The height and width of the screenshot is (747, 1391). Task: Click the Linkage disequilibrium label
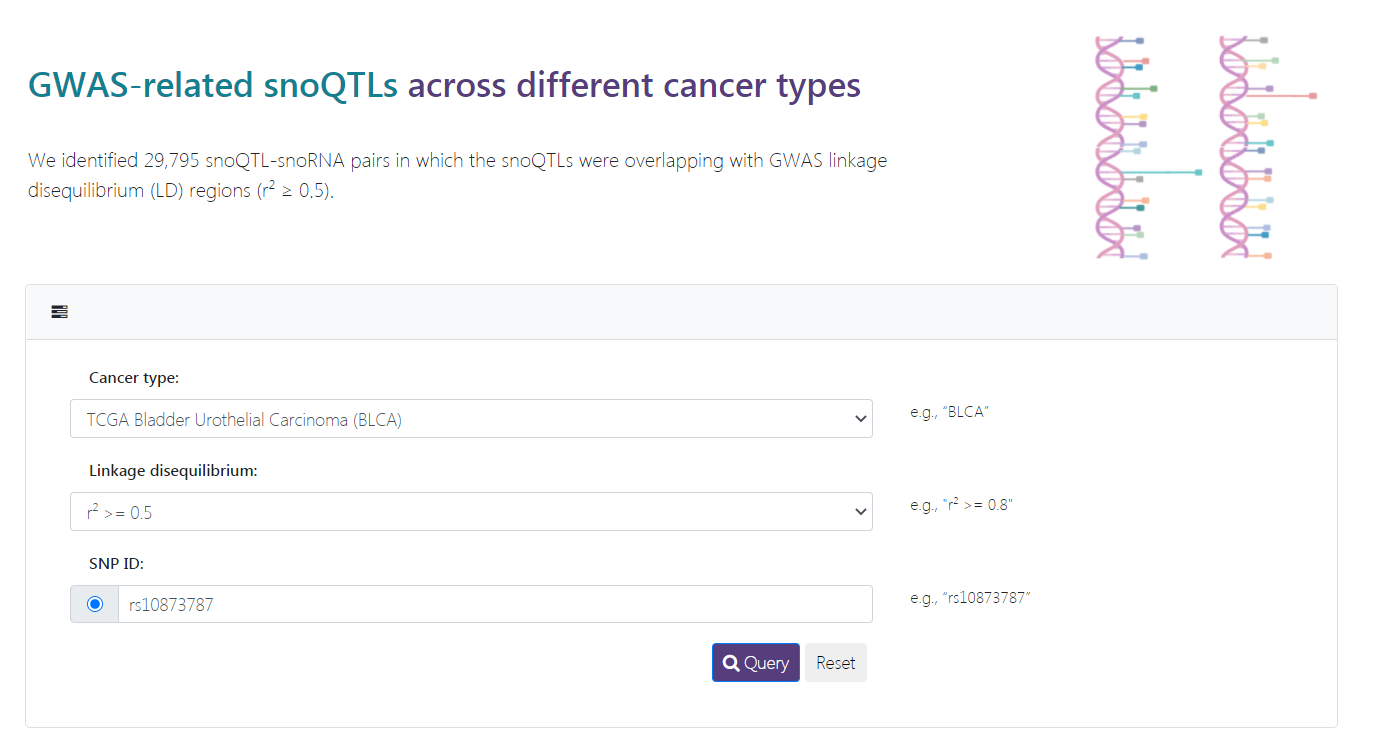(173, 471)
